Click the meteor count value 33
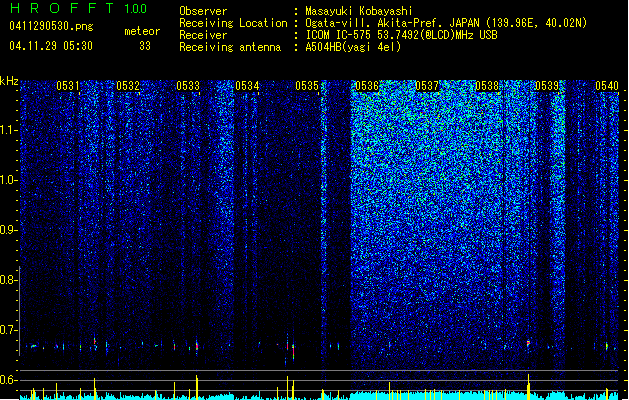 pyautogui.click(x=145, y=46)
